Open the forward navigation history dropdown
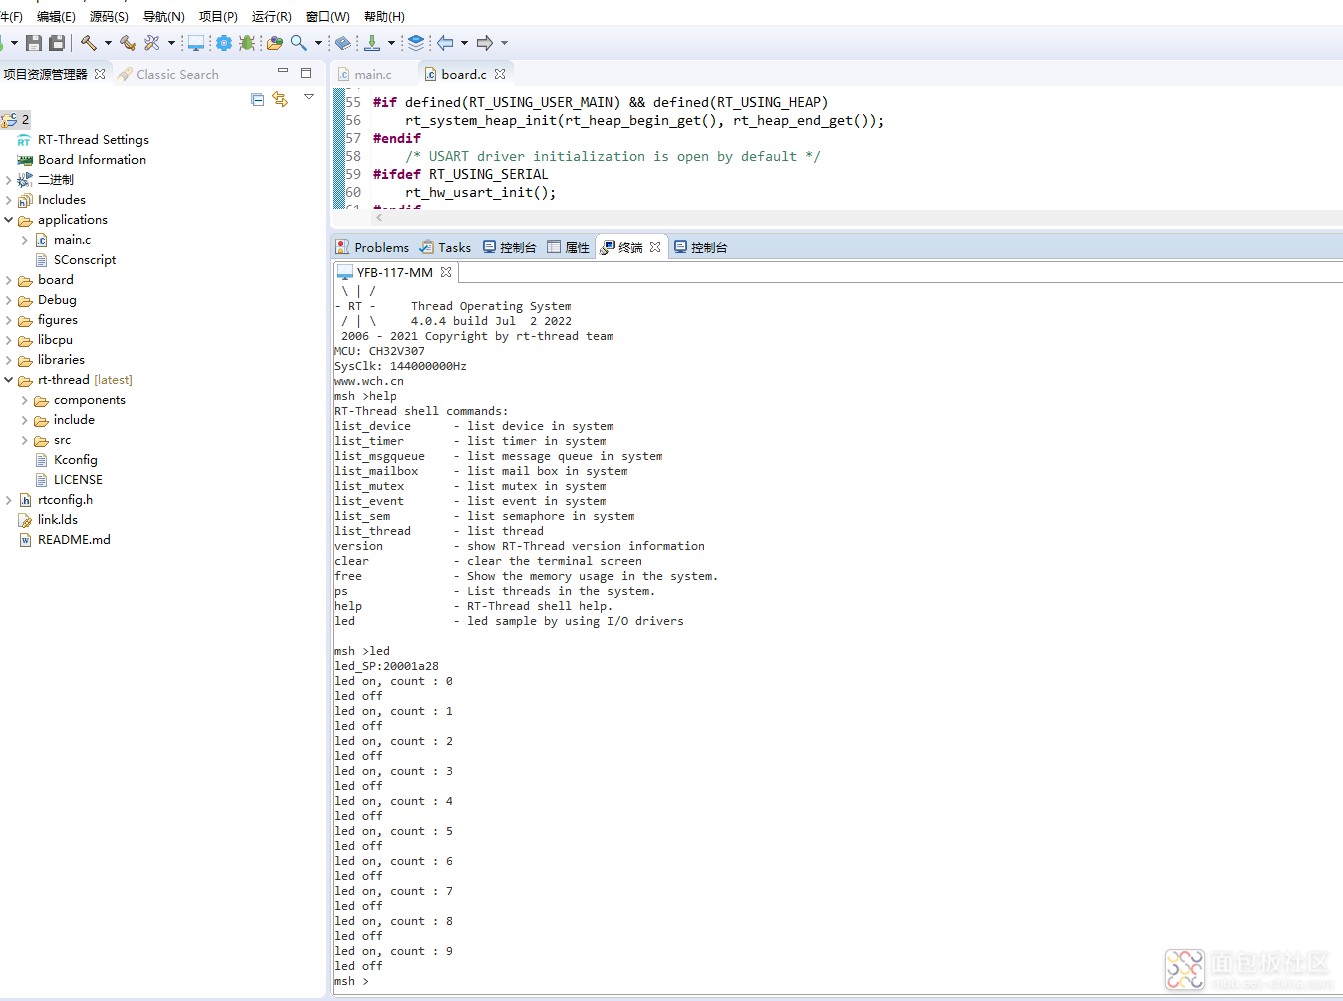Viewport: 1343px width, 1001px height. click(504, 43)
